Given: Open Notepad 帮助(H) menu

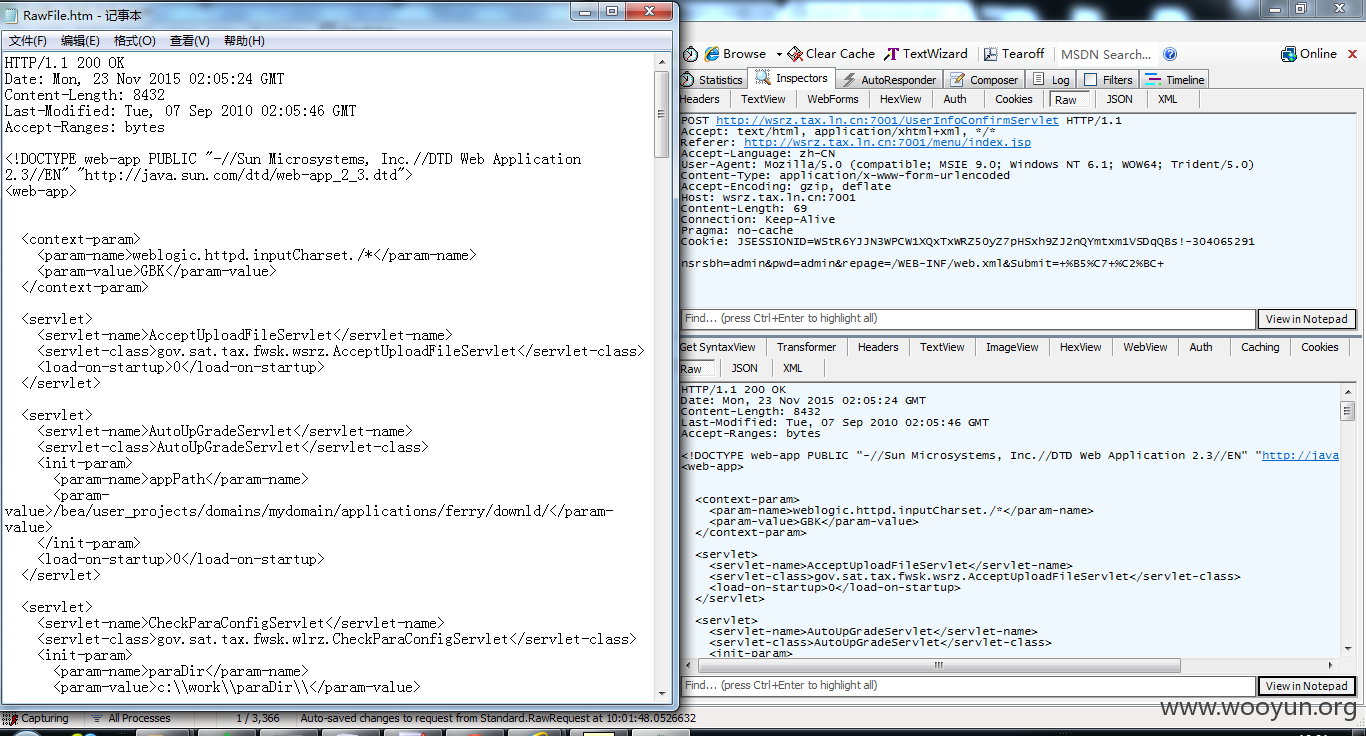Looking at the screenshot, I should click(x=244, y=41).
